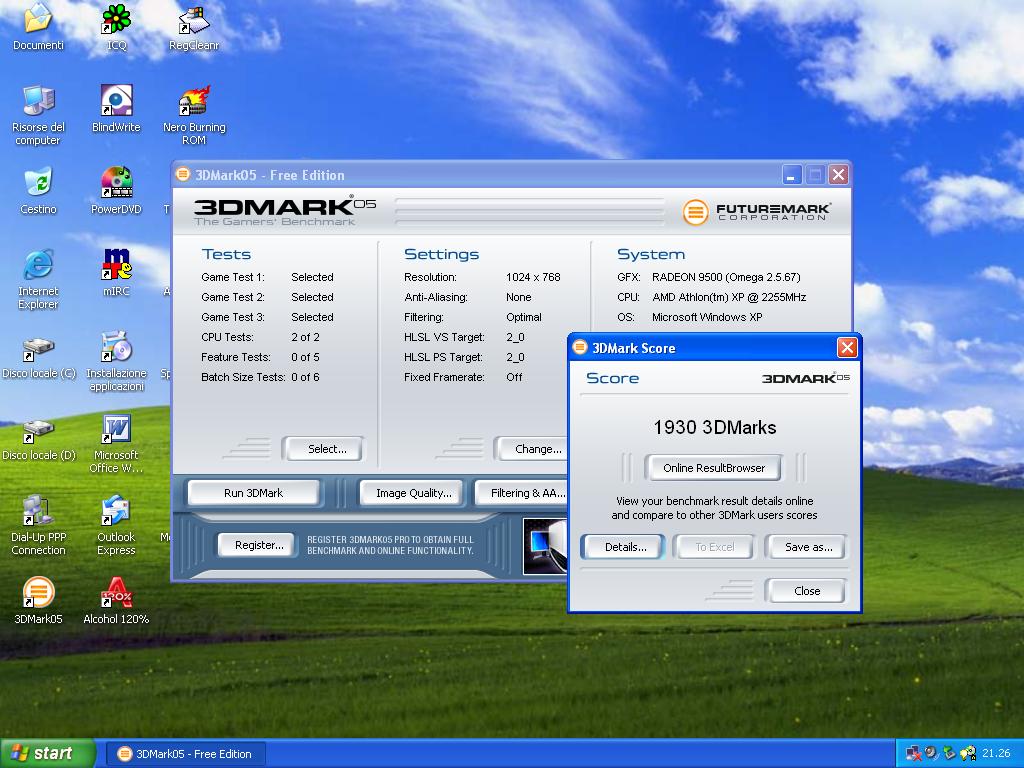Click the Feature Tests value 0 of 5
Screen dimensions: 1024x768
click(305, 357)
